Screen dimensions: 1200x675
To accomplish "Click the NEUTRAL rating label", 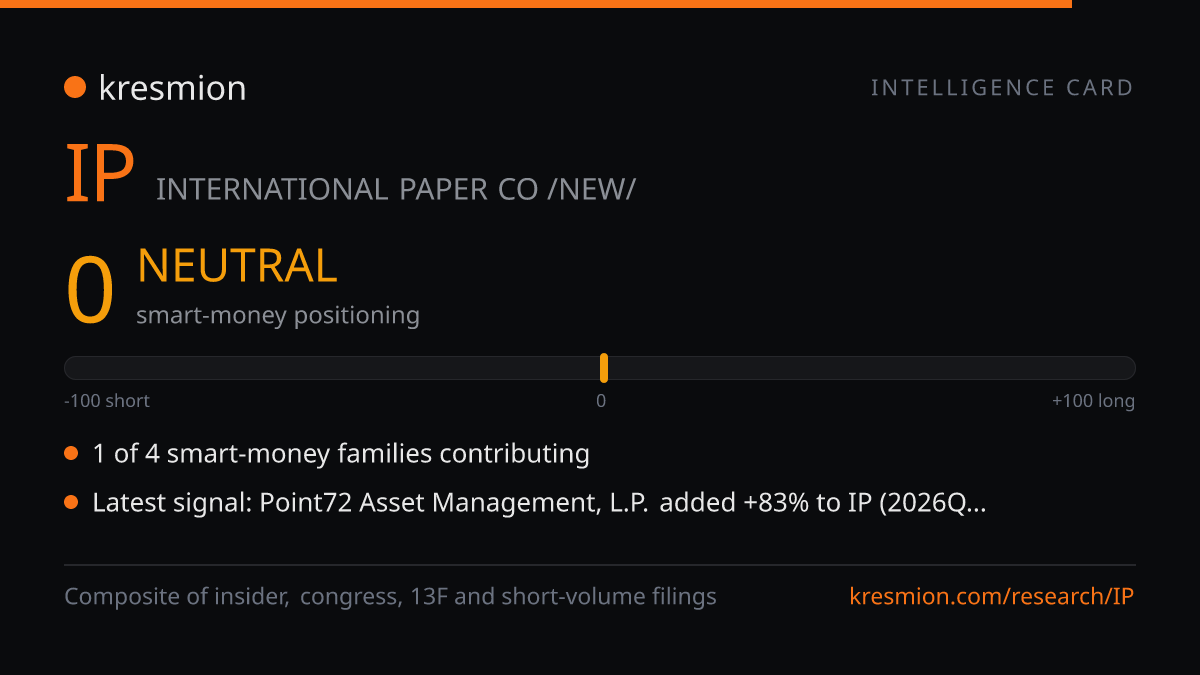I will tap(237, 266).
